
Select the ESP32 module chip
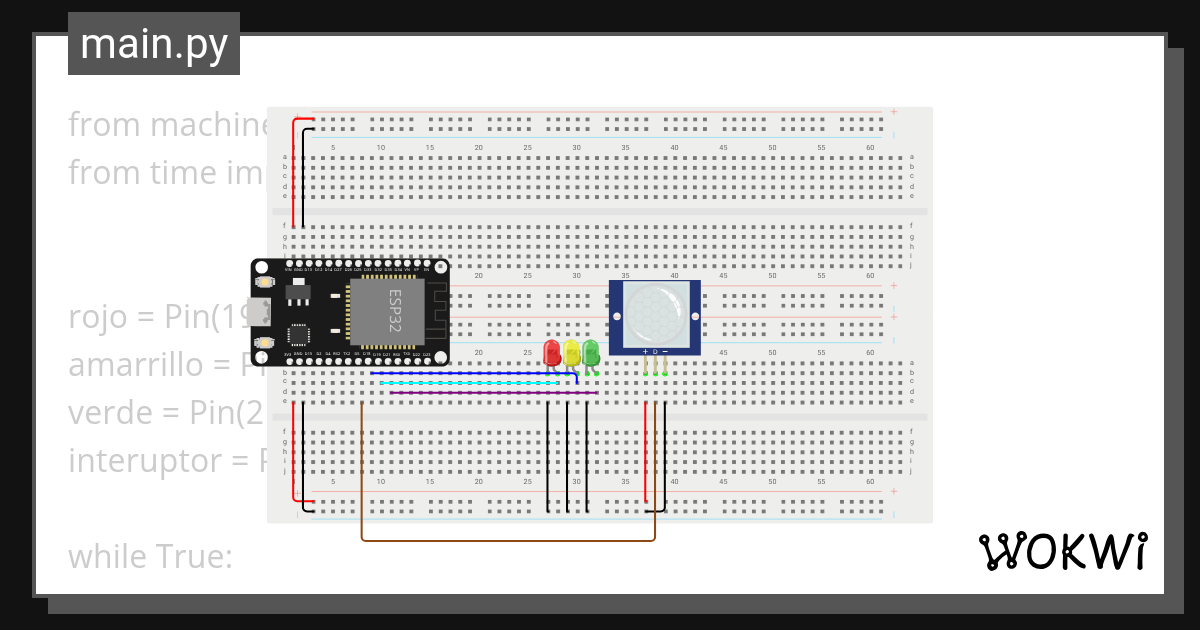click(388, 312)
